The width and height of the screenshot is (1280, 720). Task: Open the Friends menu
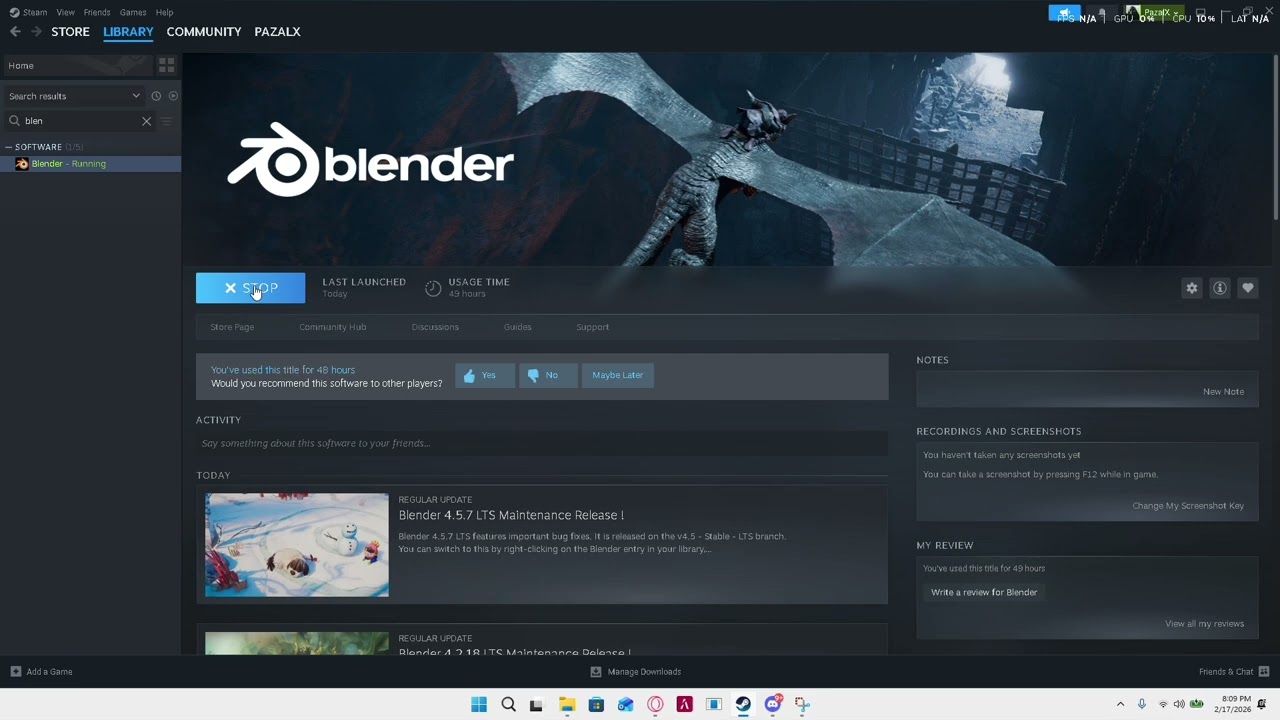97,12
